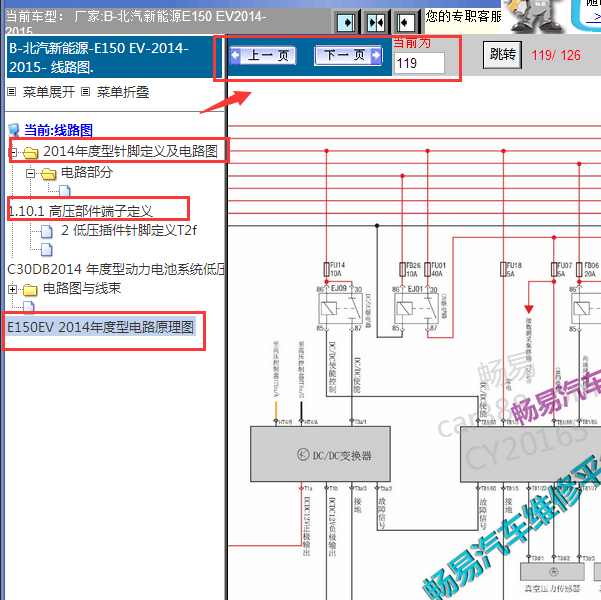Viewport: 601px width, 600px height.
Task: Click the 119/ 126 page counter
Action: click(x=556, y=55)
